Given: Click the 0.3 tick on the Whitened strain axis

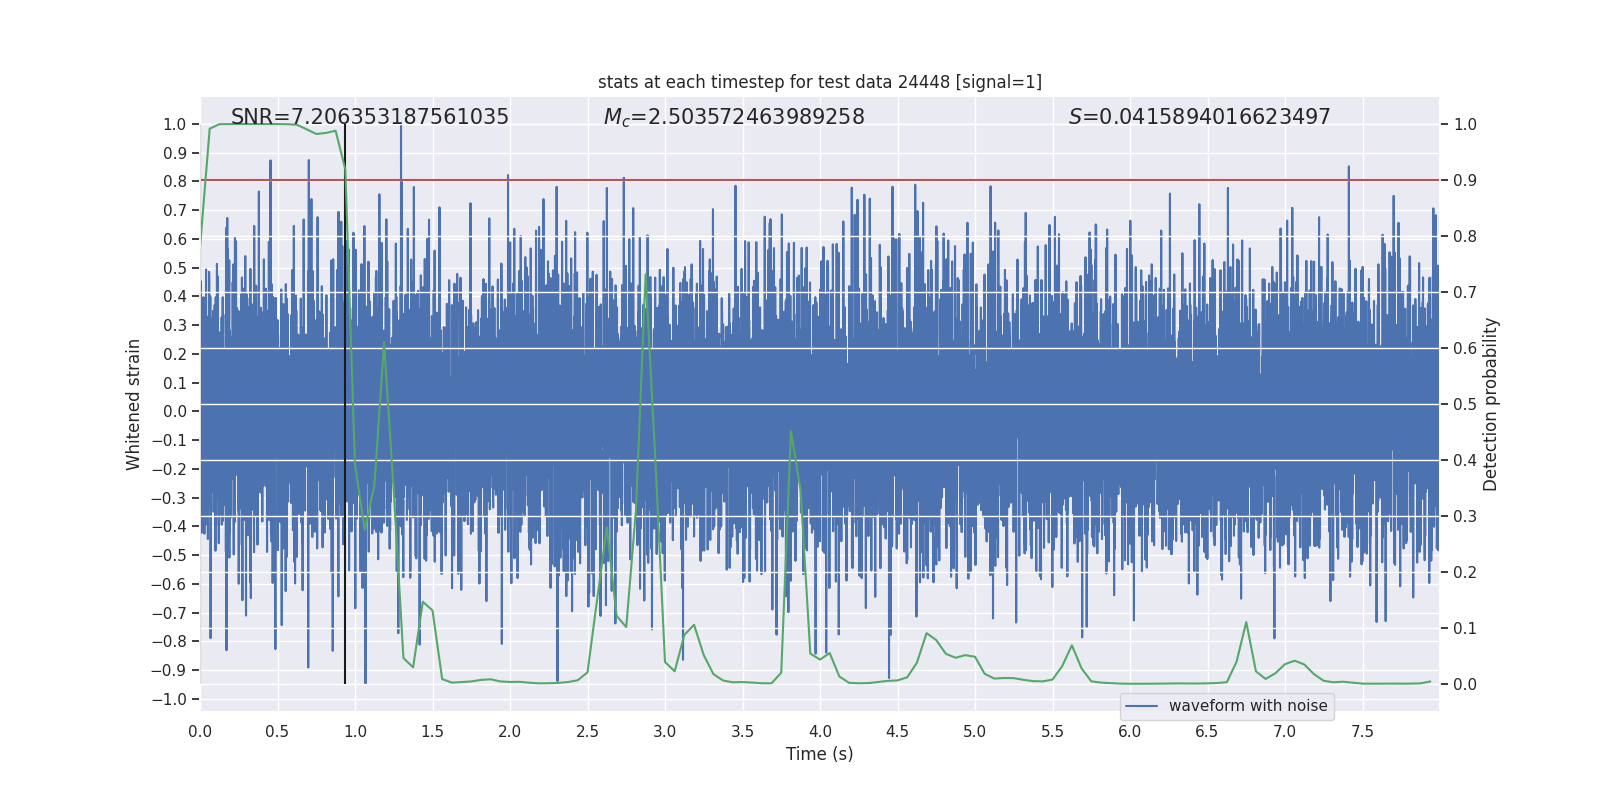Looking at the screenshot, I should click(x=175, y=326).
